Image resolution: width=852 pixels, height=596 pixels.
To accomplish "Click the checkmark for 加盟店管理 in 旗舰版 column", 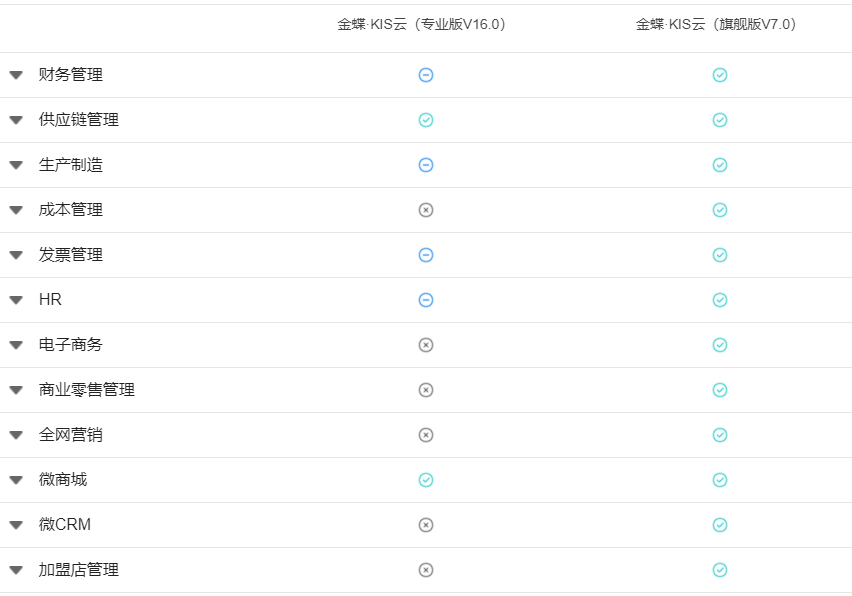I will click(720, 570).
